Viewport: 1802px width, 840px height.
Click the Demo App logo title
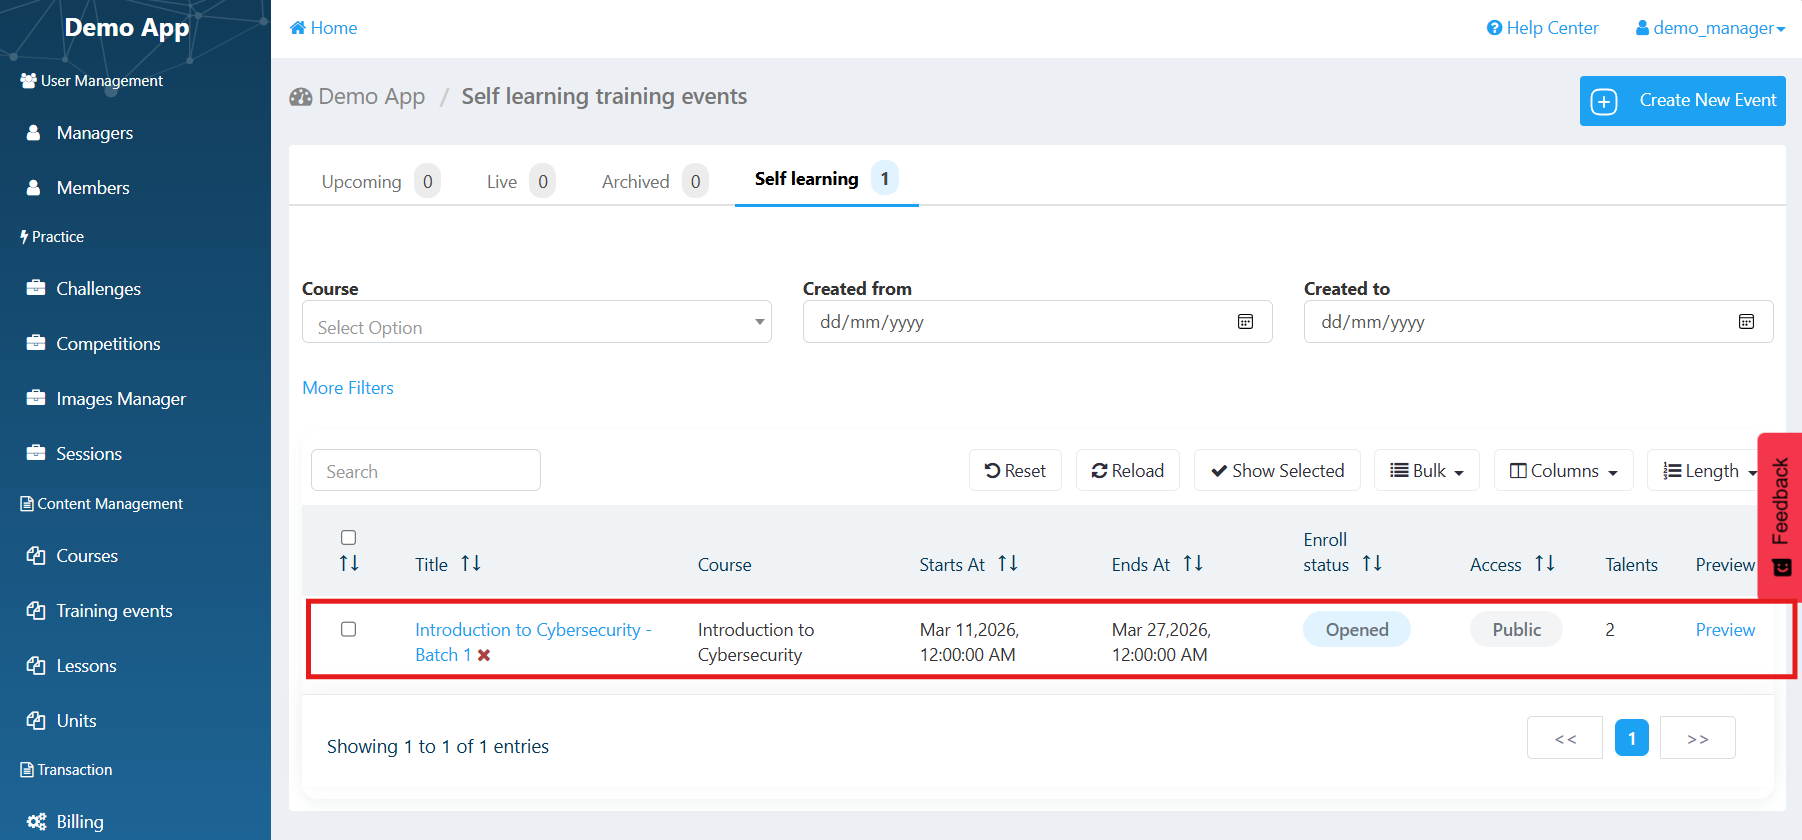coord(127,27)
